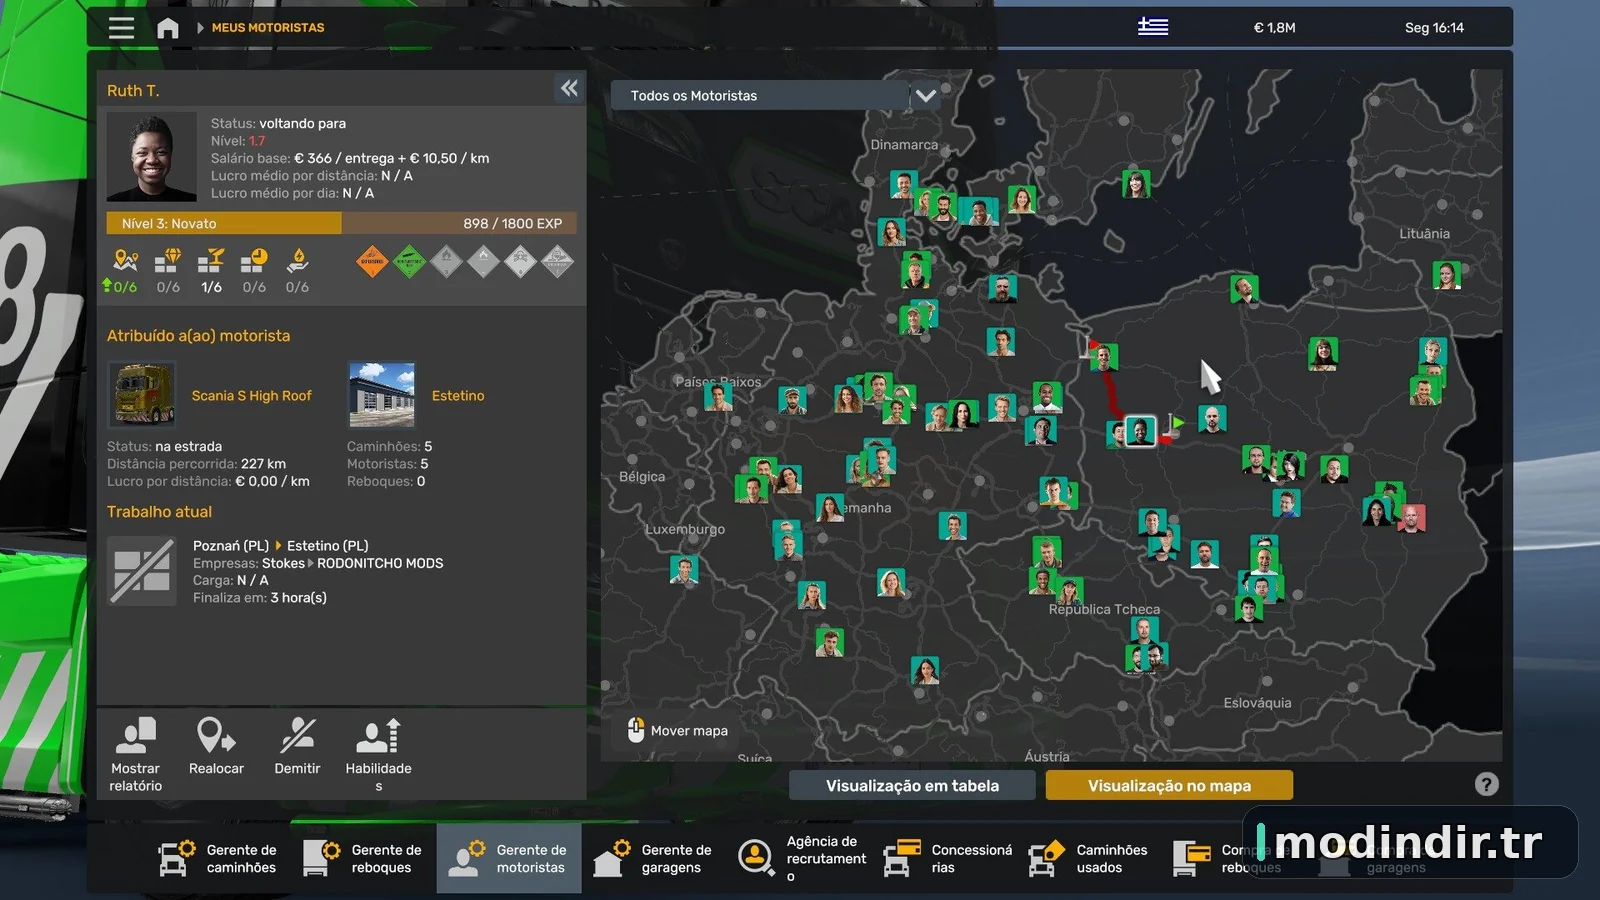Click the Poznań (PL) job origin text
The height and width of the screenshot is (900, 1600).
point(231,546)
